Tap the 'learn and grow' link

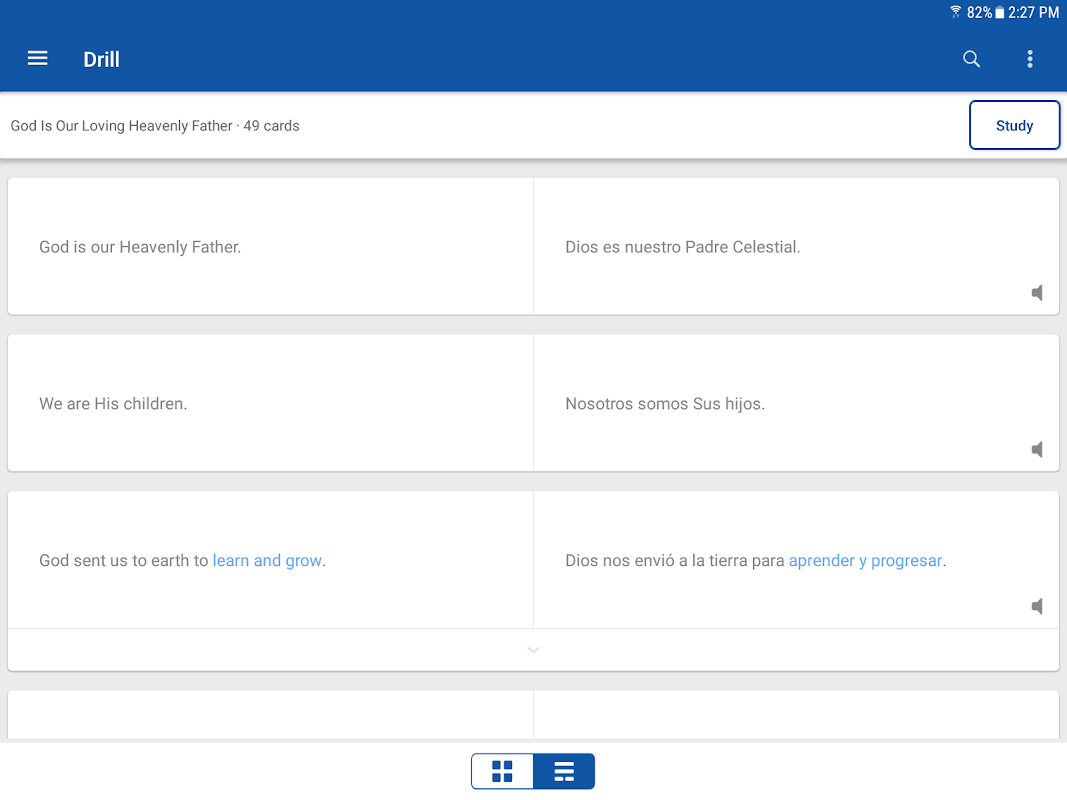coord(267,561)
